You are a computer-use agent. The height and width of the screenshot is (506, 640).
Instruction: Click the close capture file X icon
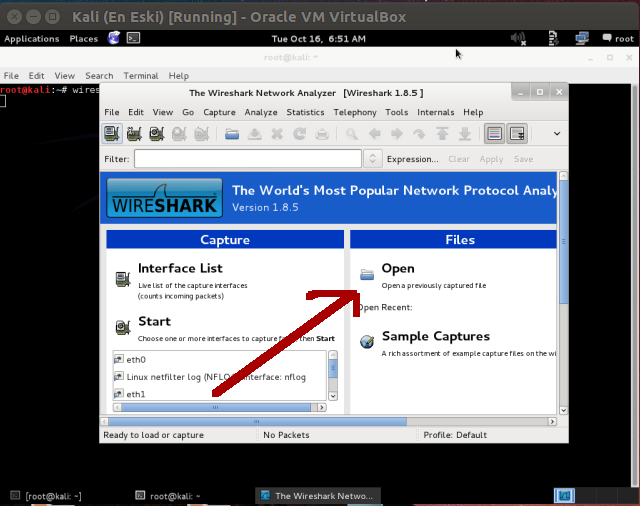[277, 134]
